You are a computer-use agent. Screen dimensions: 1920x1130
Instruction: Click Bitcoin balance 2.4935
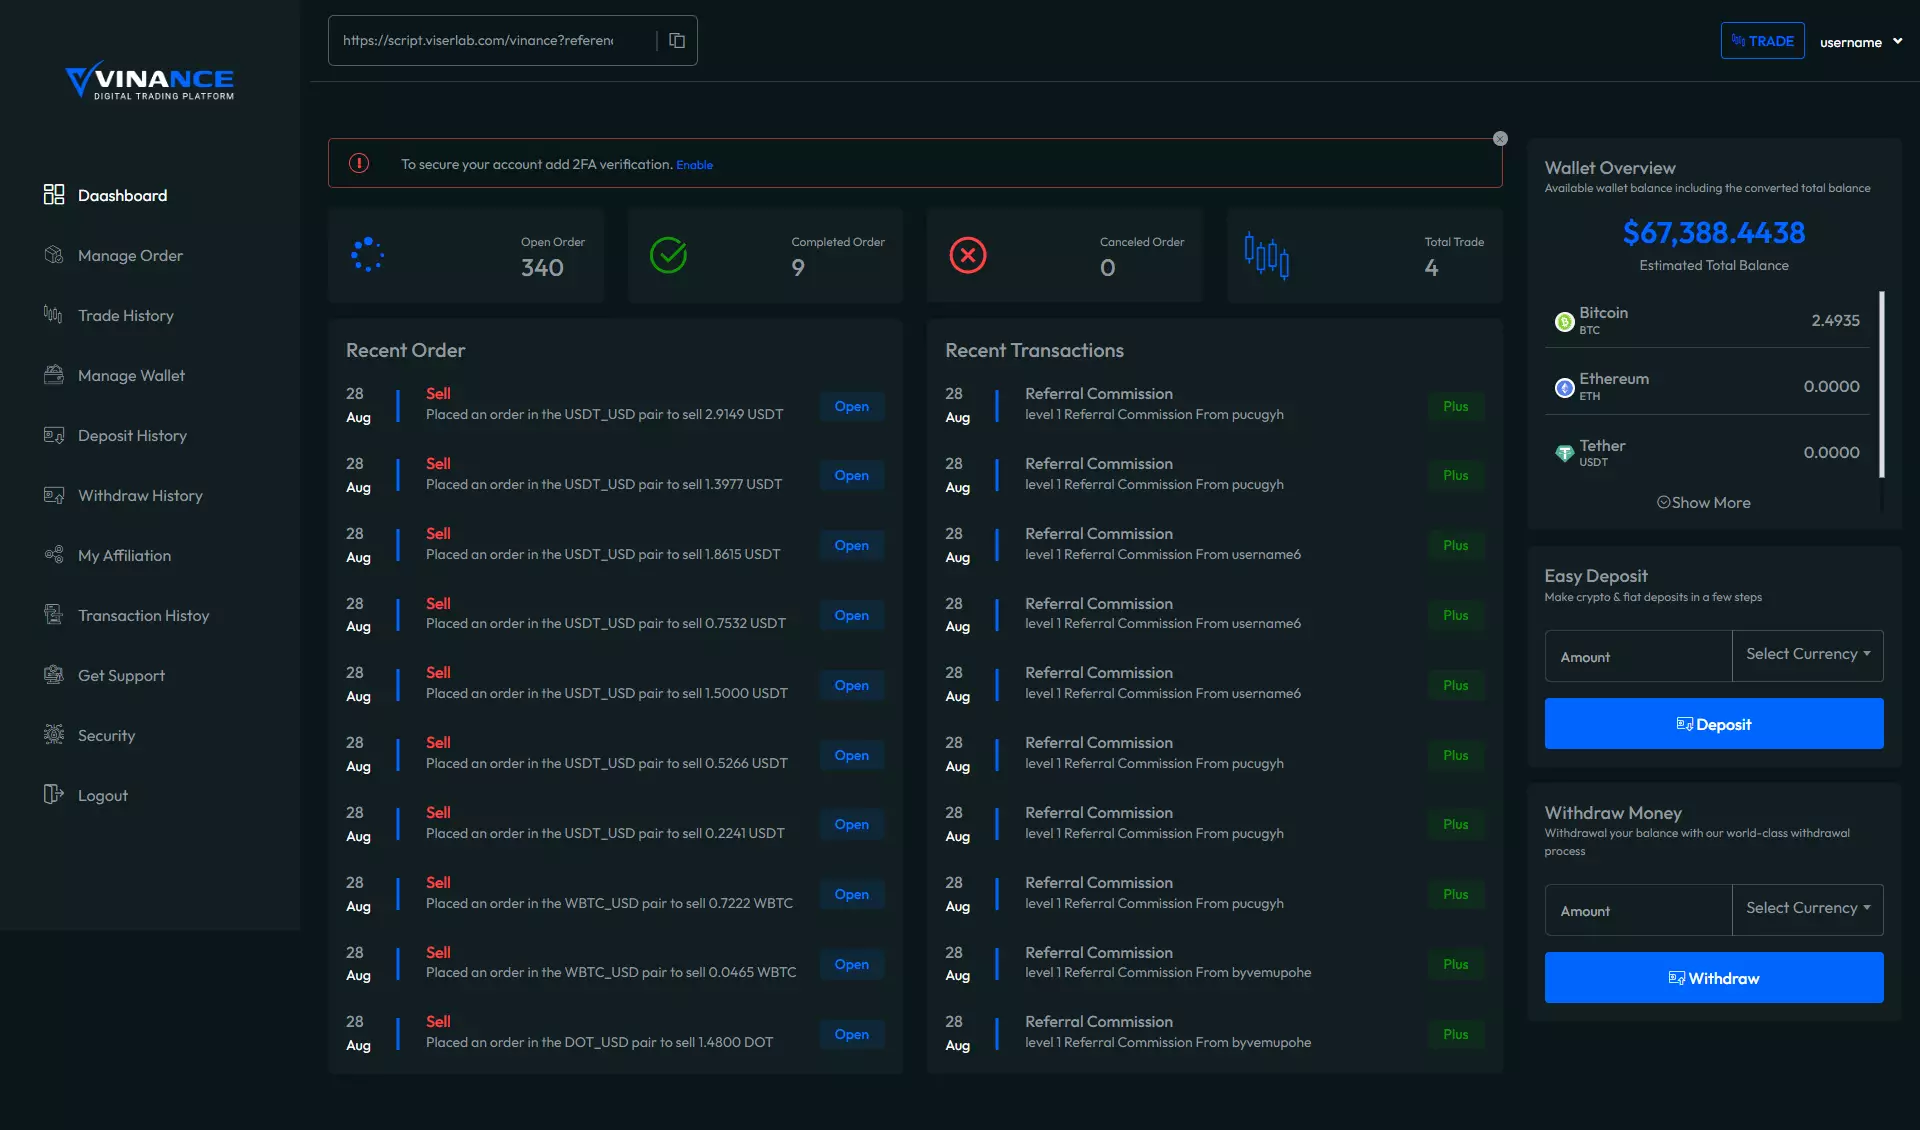(x=1835, y=321)
